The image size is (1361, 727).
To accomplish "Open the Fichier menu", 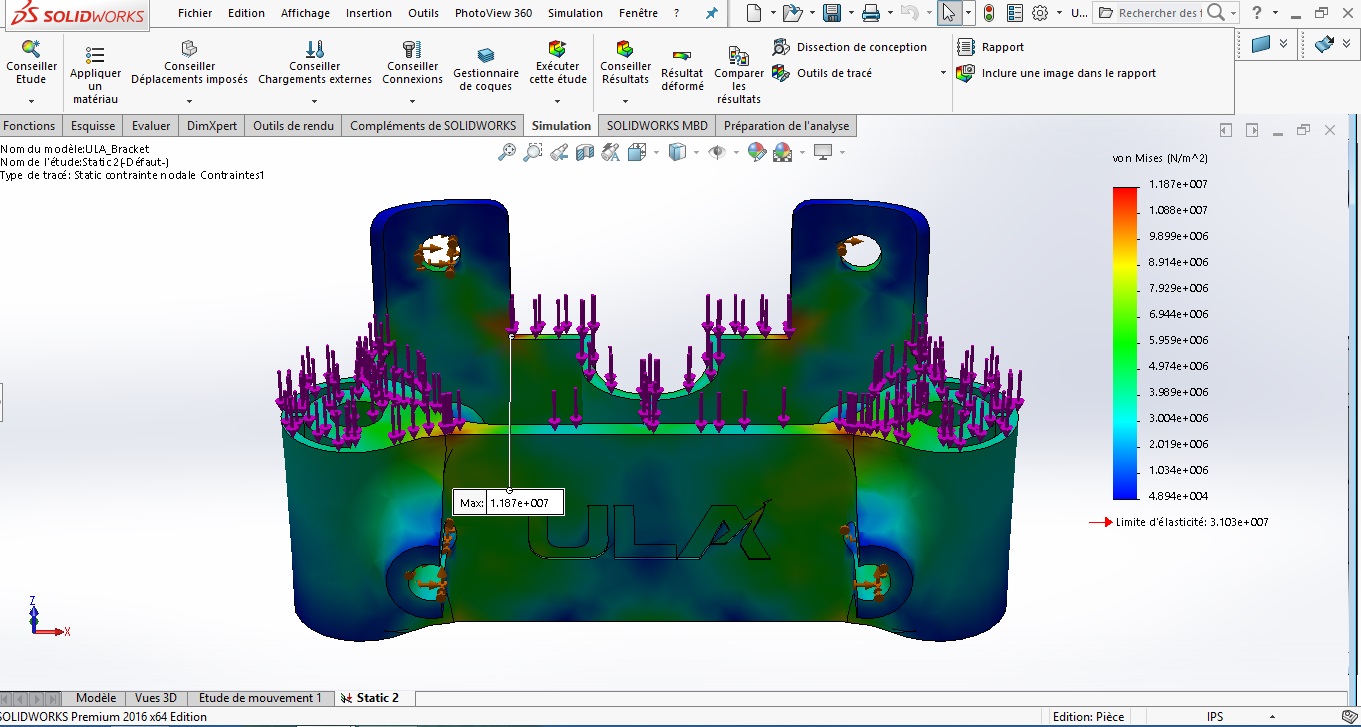I will click(x=195, y=13).
